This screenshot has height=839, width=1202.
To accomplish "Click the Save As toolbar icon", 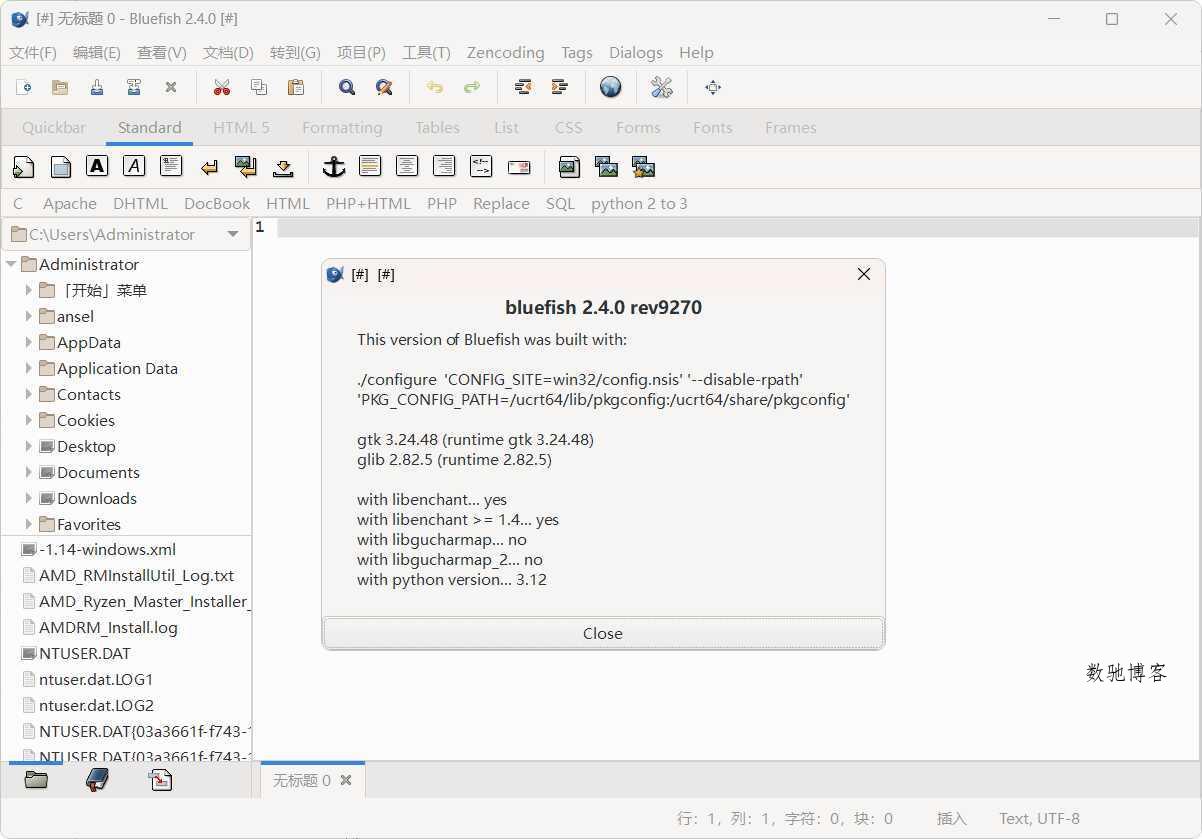I will (x=134, y=87).
